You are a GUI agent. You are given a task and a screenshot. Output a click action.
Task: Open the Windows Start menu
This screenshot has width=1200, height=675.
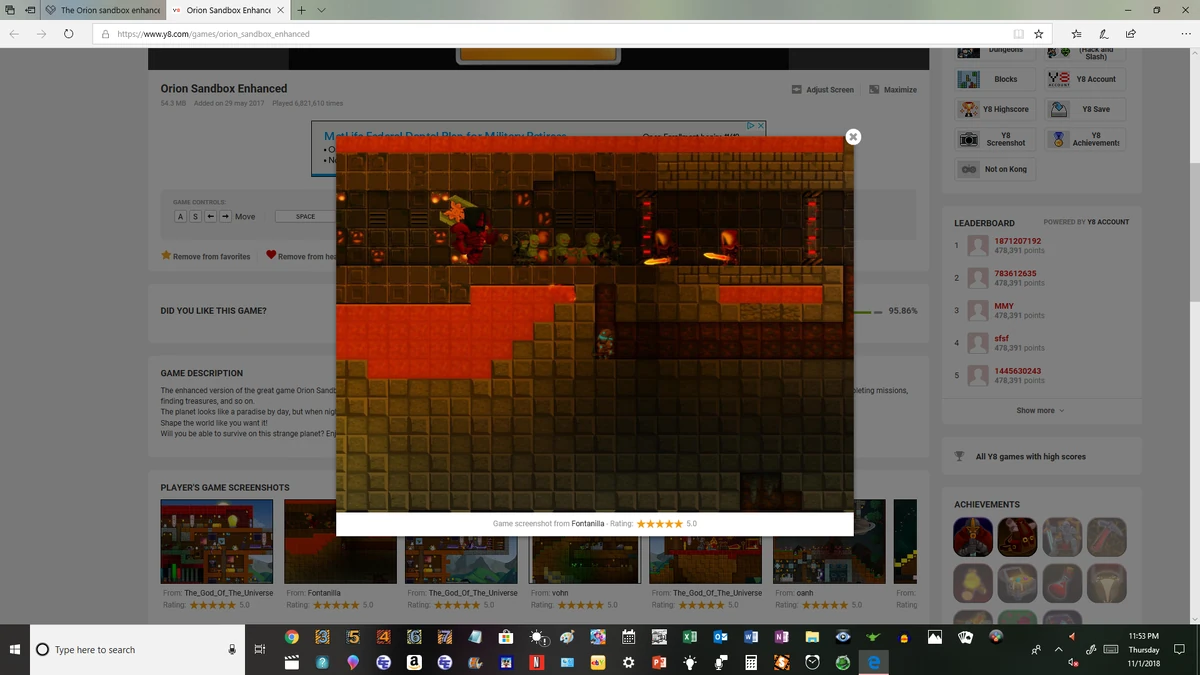pos(14,649)
